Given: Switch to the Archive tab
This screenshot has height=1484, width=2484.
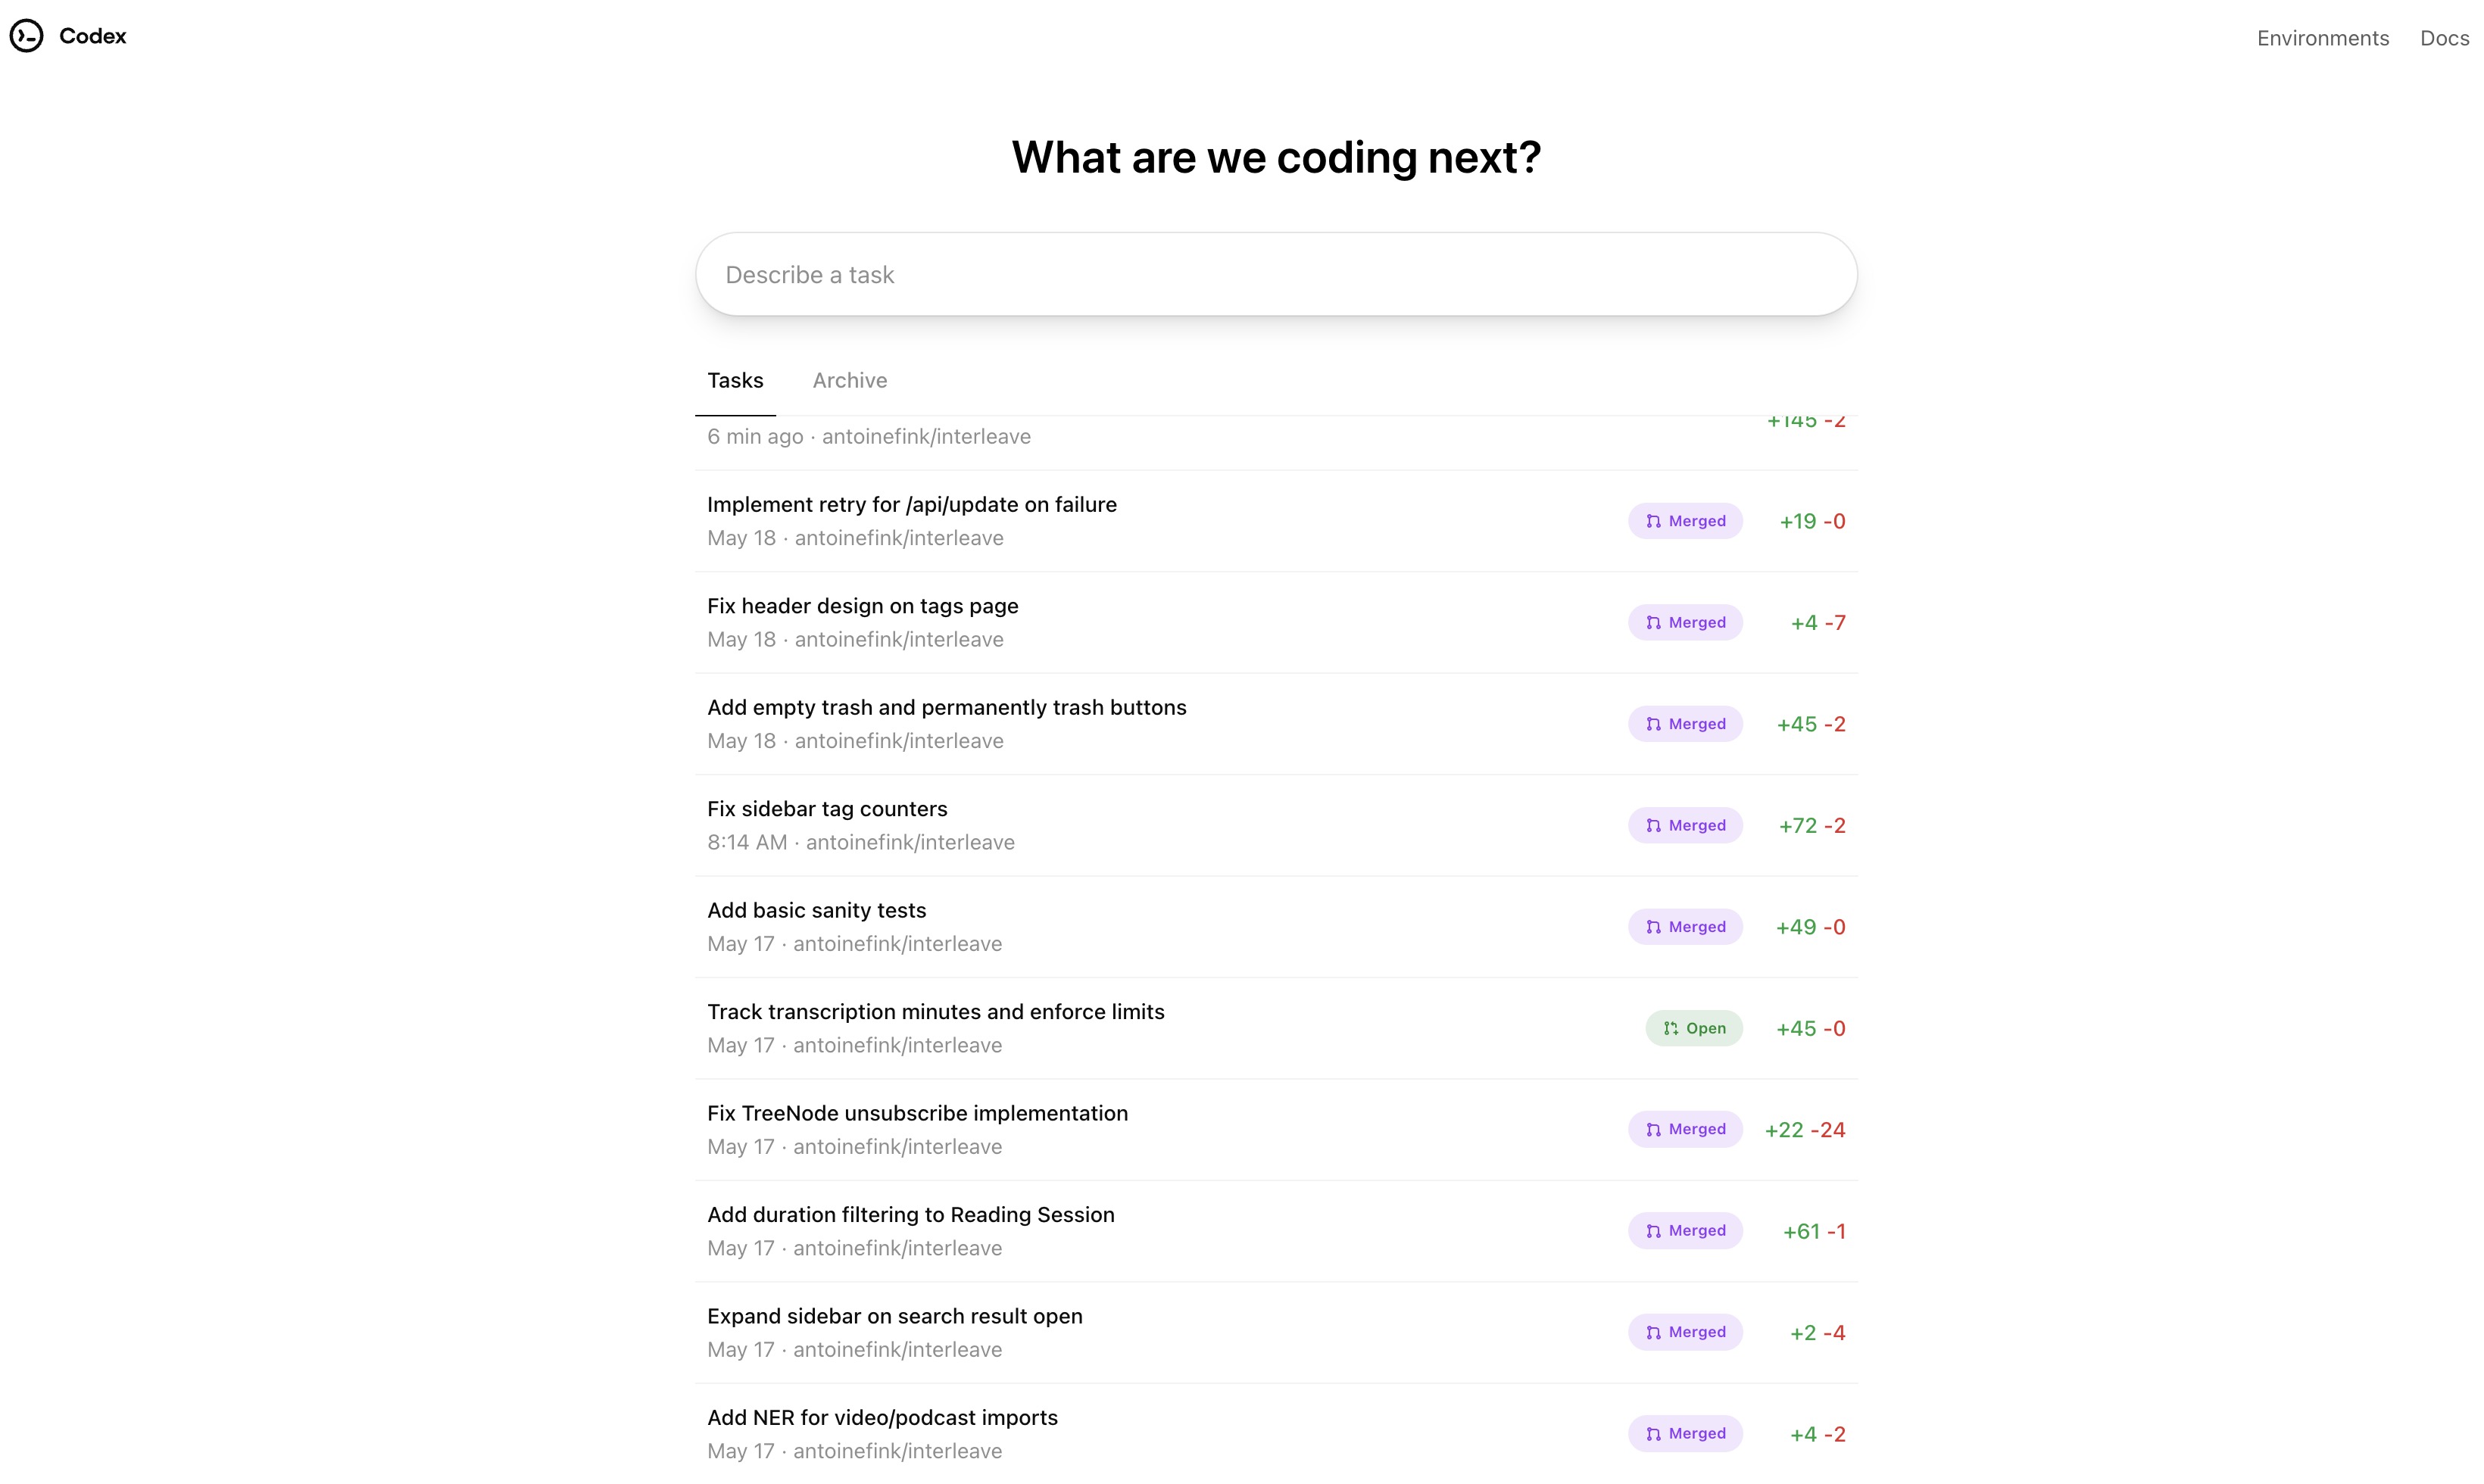Looking at the screenshot, I should point(849,380).
